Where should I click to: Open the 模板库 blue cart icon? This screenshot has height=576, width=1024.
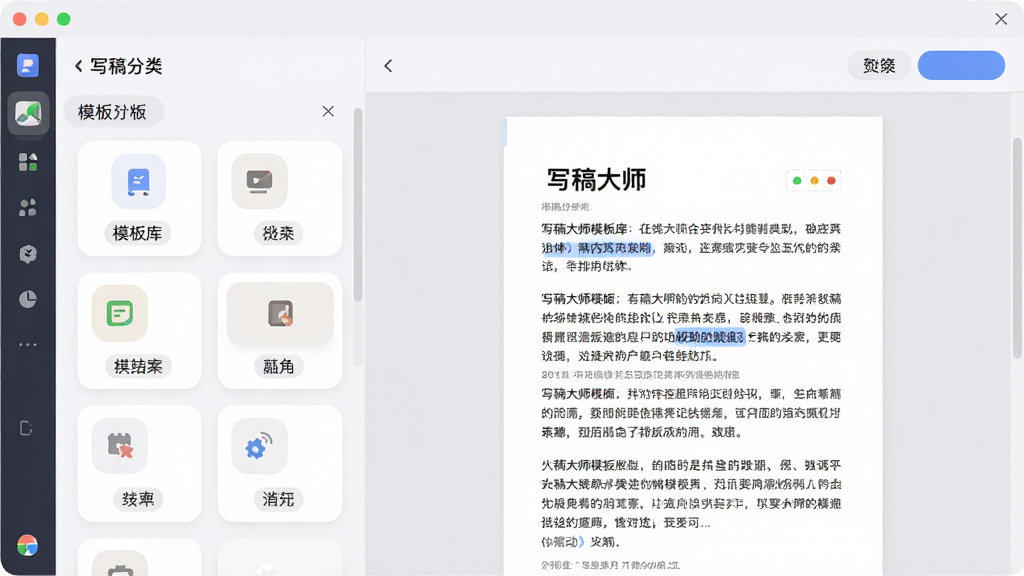click(x=138, y=182)
